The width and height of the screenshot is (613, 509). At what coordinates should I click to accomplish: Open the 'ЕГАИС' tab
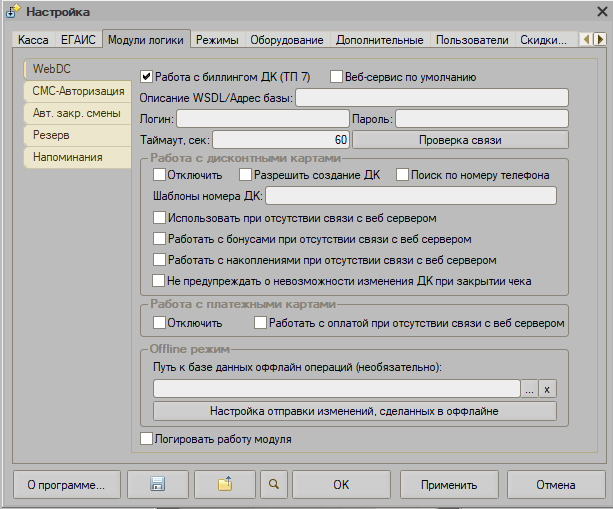point(78,40)
